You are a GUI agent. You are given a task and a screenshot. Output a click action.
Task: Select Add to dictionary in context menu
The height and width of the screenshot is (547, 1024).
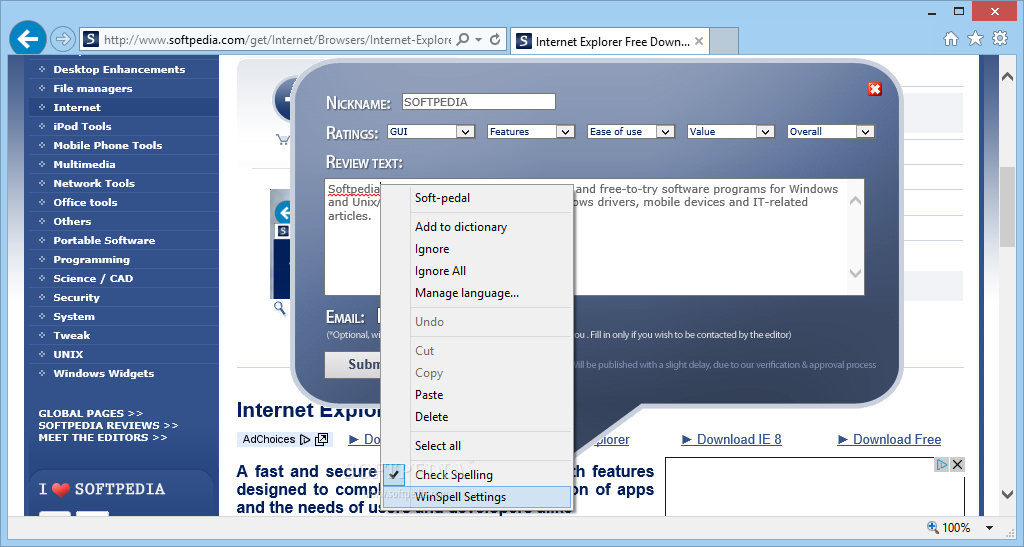click(477, 227)
